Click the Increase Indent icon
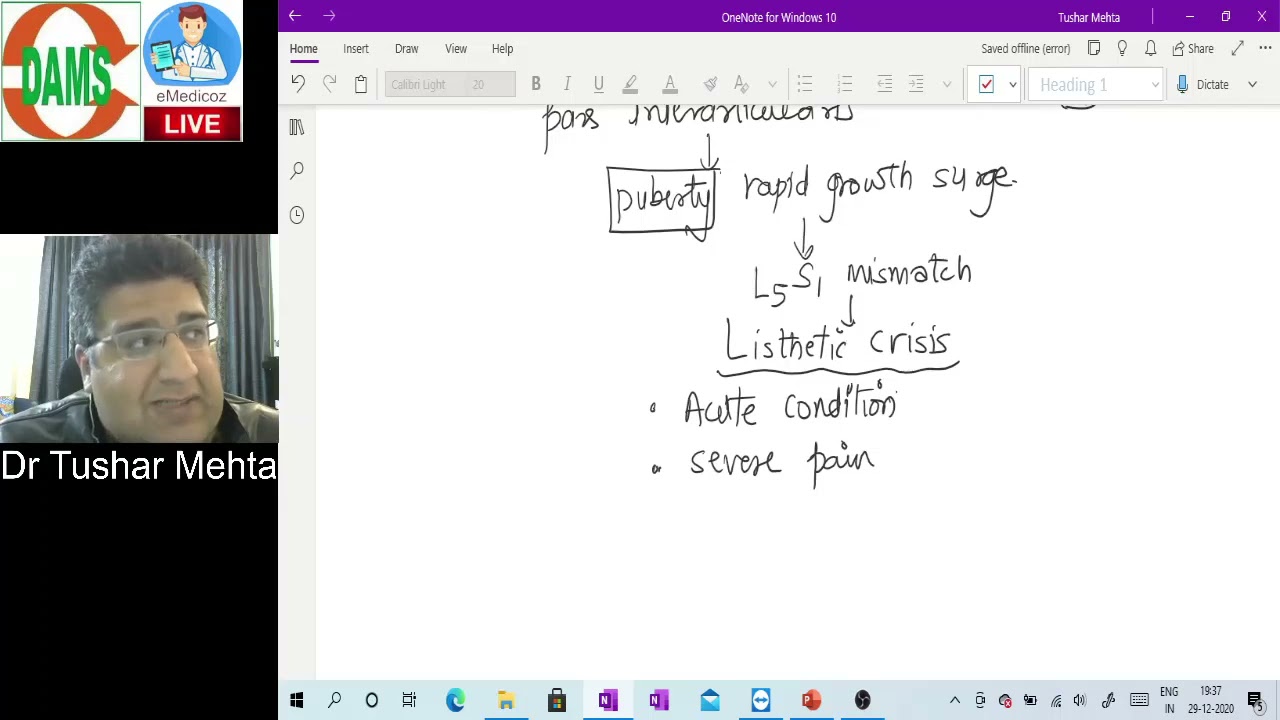 pyautogui.click(x=916, y=84)
